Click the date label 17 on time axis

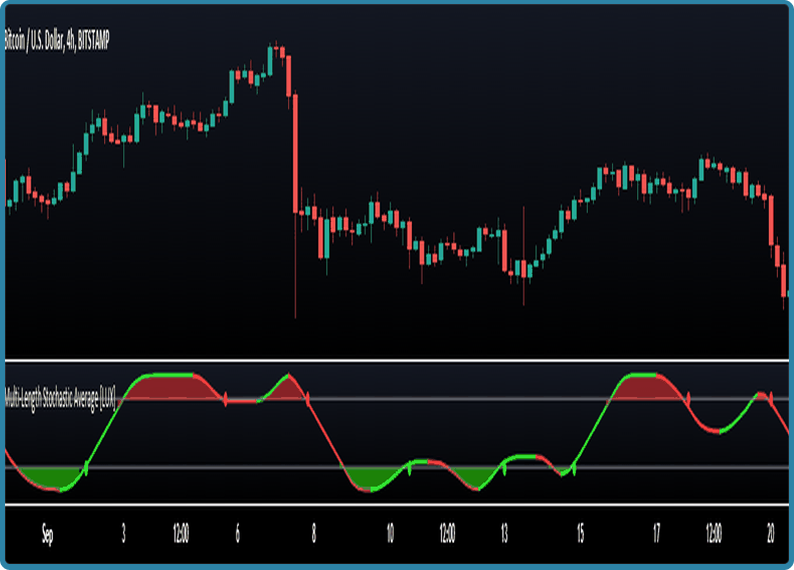657,534
